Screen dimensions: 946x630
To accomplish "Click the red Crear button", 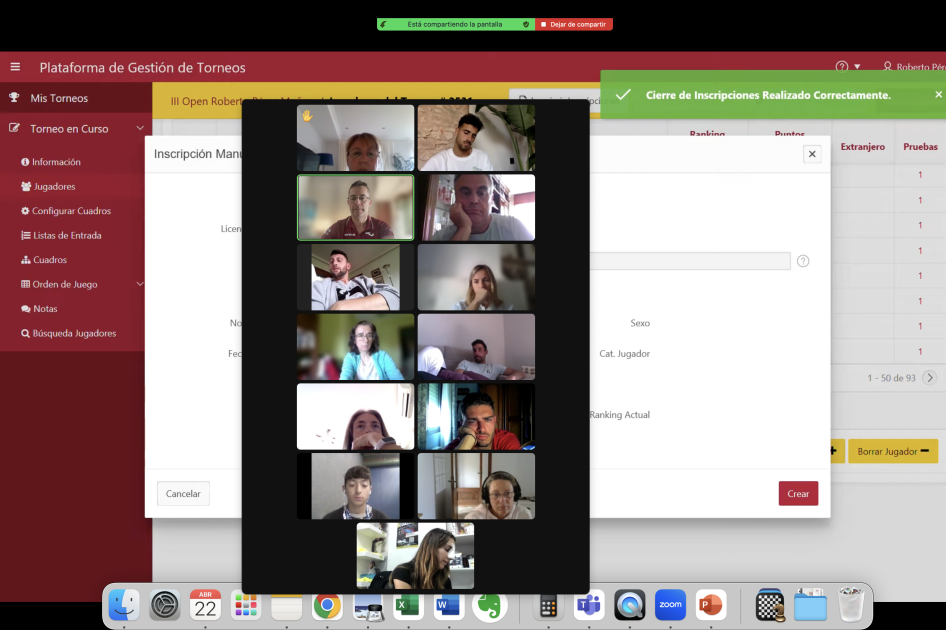I will [x=798, y=494].
